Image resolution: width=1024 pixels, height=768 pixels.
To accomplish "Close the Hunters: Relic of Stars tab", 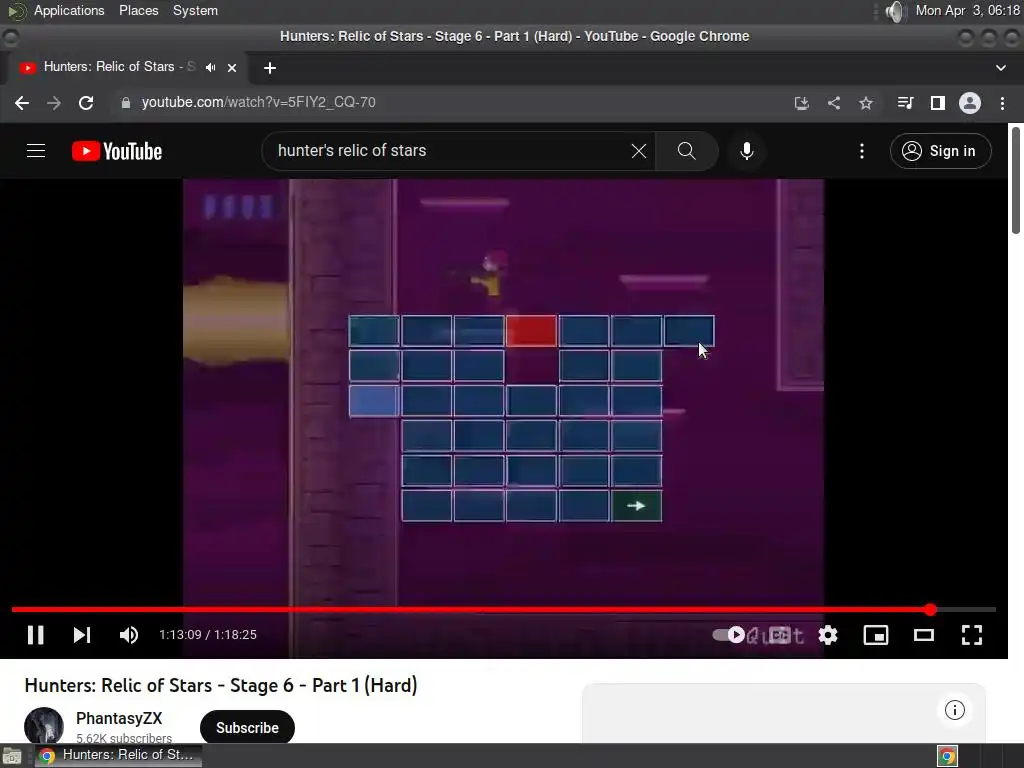I will (x=232, y=68).
